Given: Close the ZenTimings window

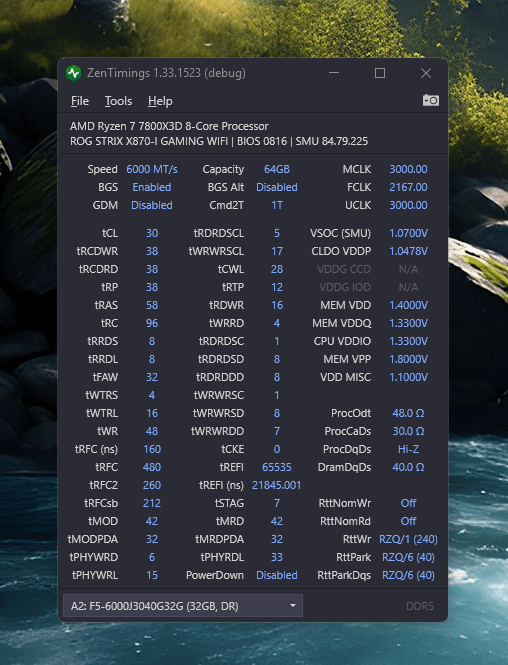Looking at the screenshot, I should pyautogui.click(x=426, y=73).
